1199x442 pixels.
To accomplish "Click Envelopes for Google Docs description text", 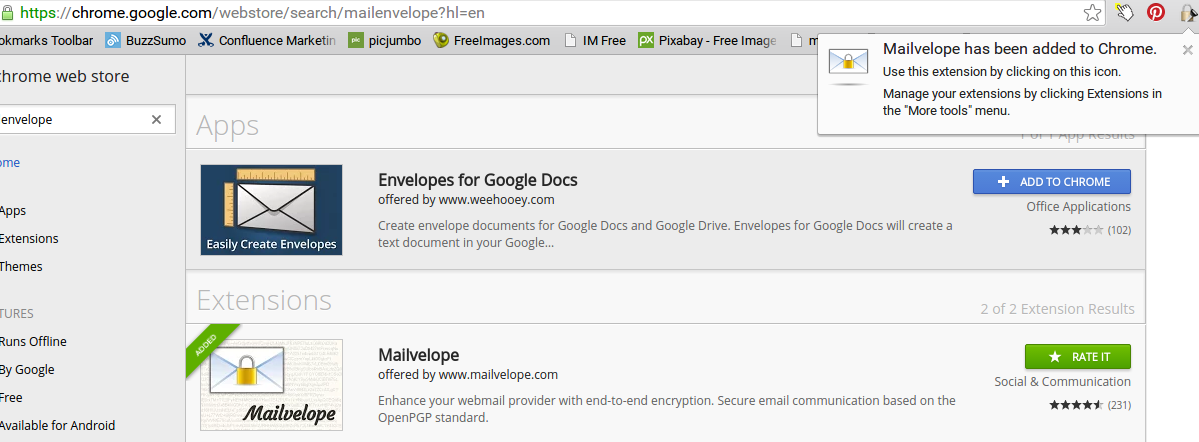I will coord(665,235).
